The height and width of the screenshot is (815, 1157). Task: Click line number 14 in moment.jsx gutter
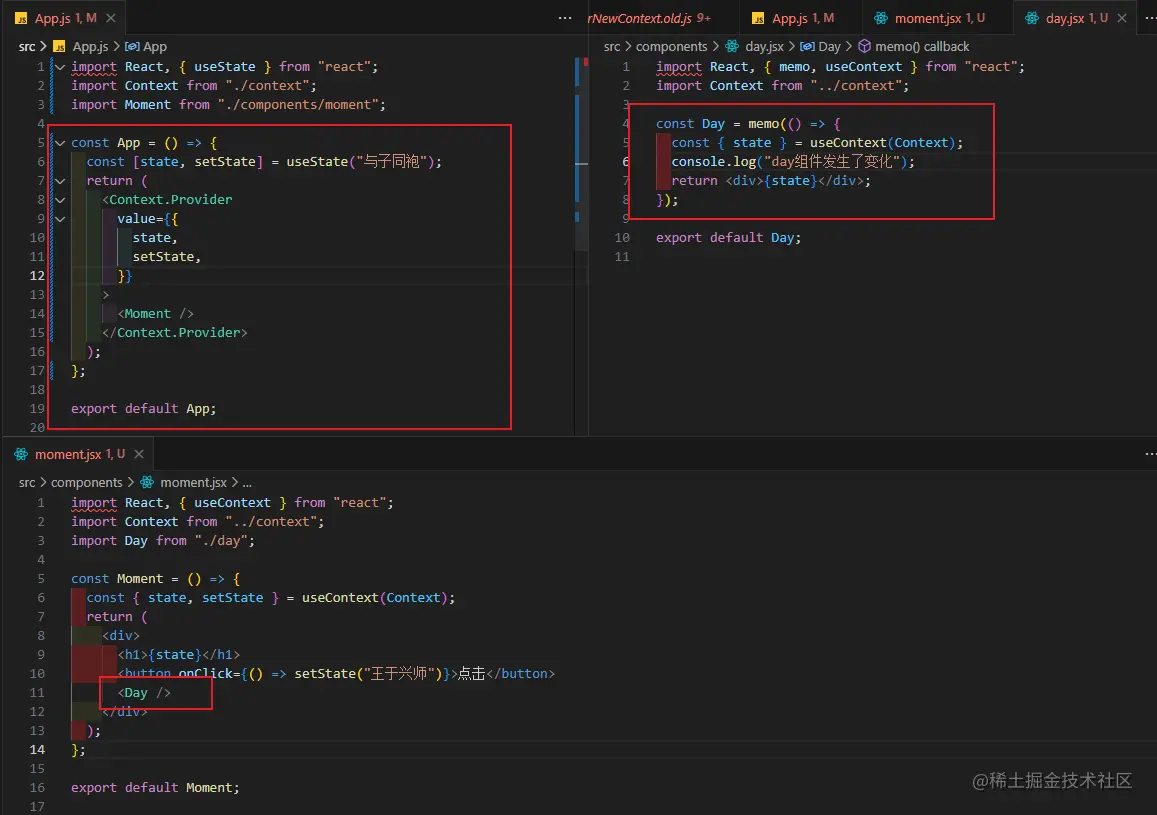point(37,749)
